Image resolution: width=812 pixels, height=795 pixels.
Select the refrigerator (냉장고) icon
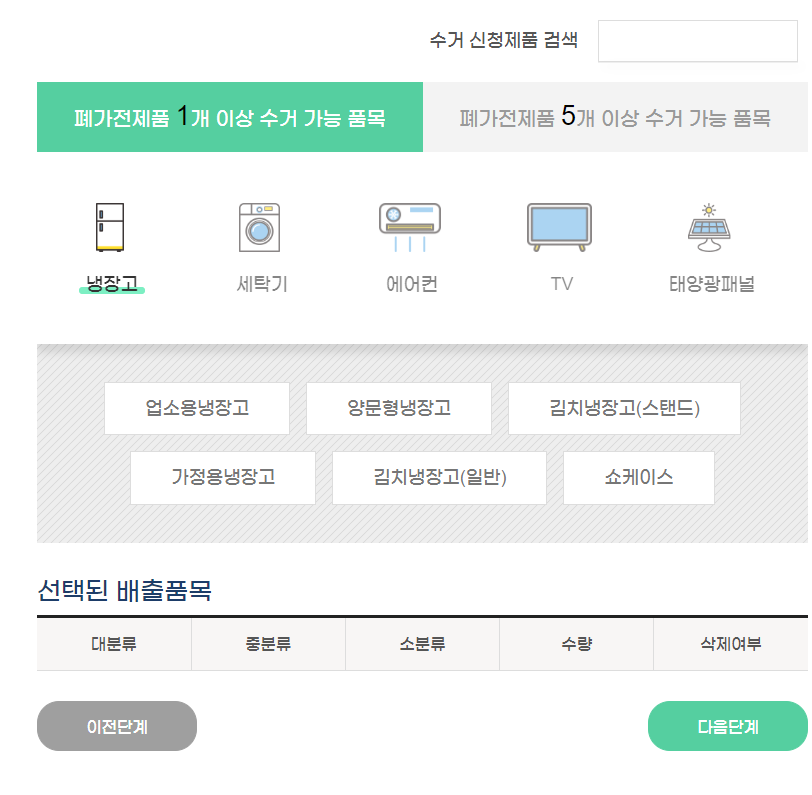coord(110,227)
